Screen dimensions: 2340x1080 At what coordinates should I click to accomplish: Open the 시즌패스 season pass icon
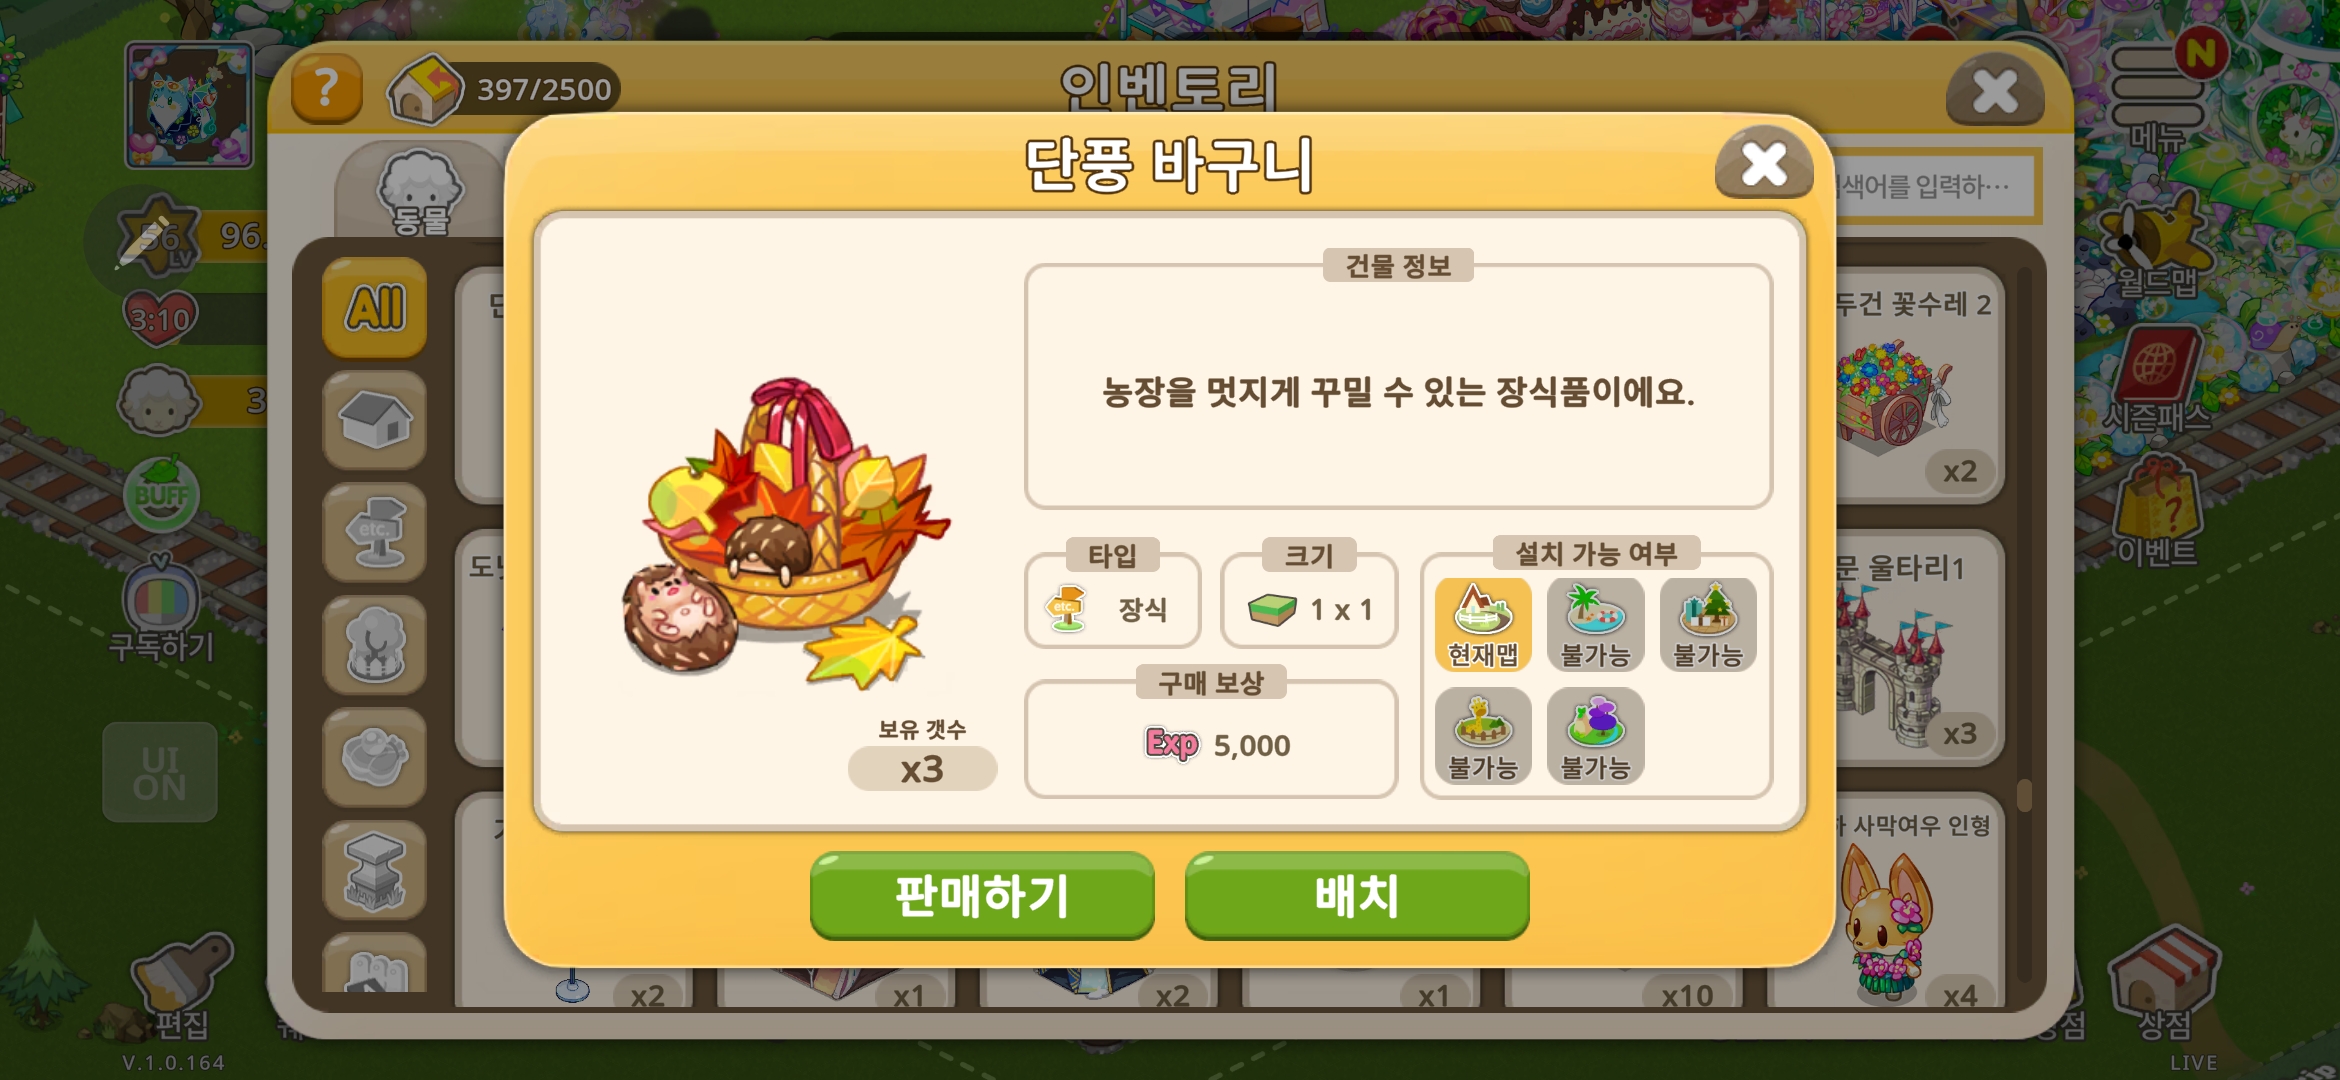coord(2157,382)
